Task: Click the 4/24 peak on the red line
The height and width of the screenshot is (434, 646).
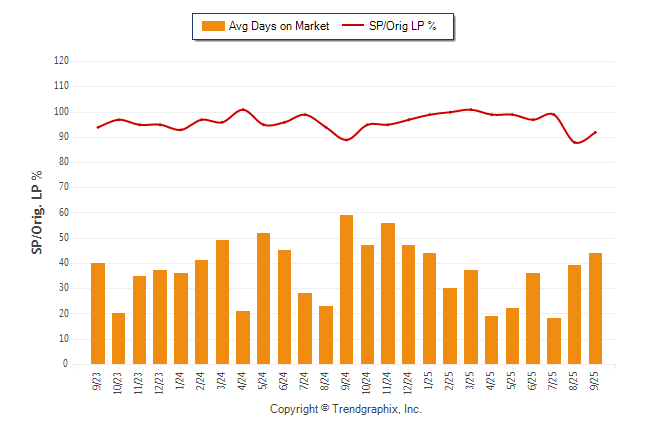Action: (x=243, y=109)
